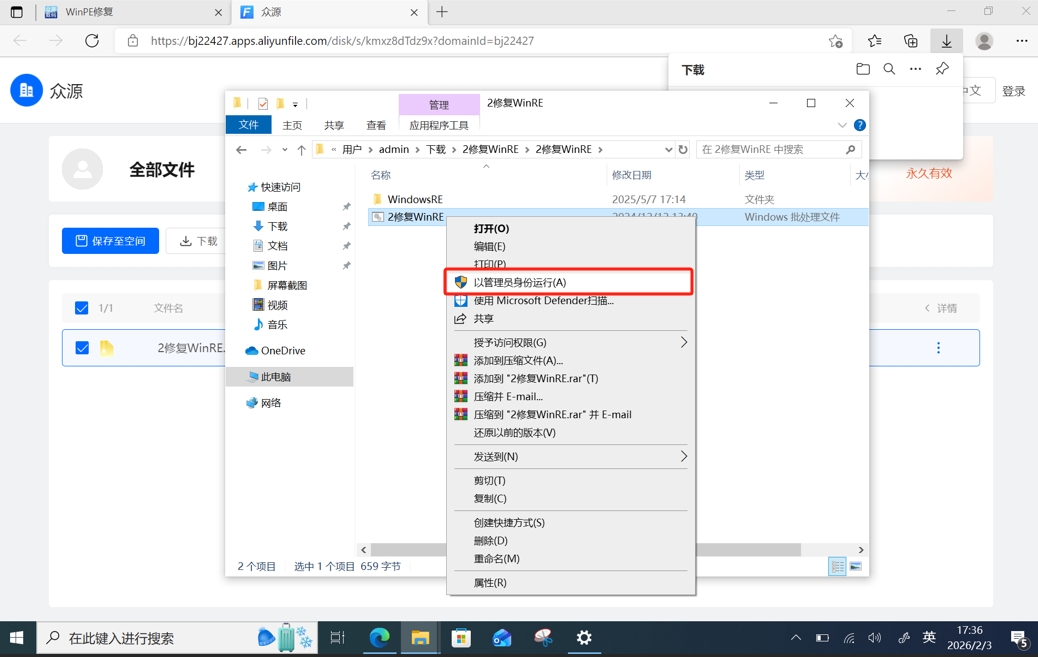Click the Explorer refresh button

[x=683, y=150]
